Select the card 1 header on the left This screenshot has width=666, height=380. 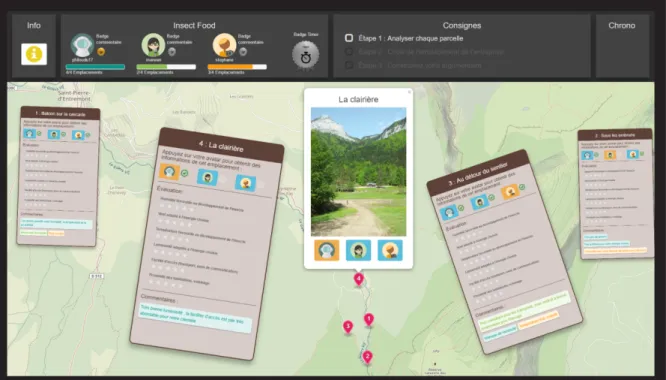(60, 114)
